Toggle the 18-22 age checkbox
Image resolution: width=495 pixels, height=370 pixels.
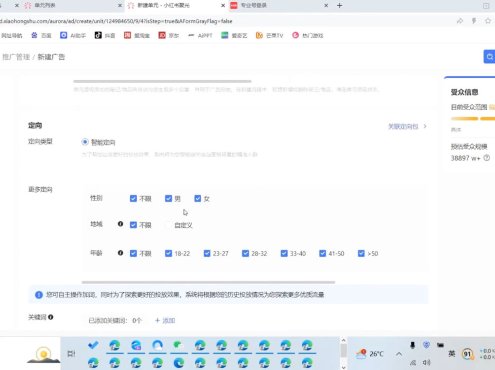168,253
